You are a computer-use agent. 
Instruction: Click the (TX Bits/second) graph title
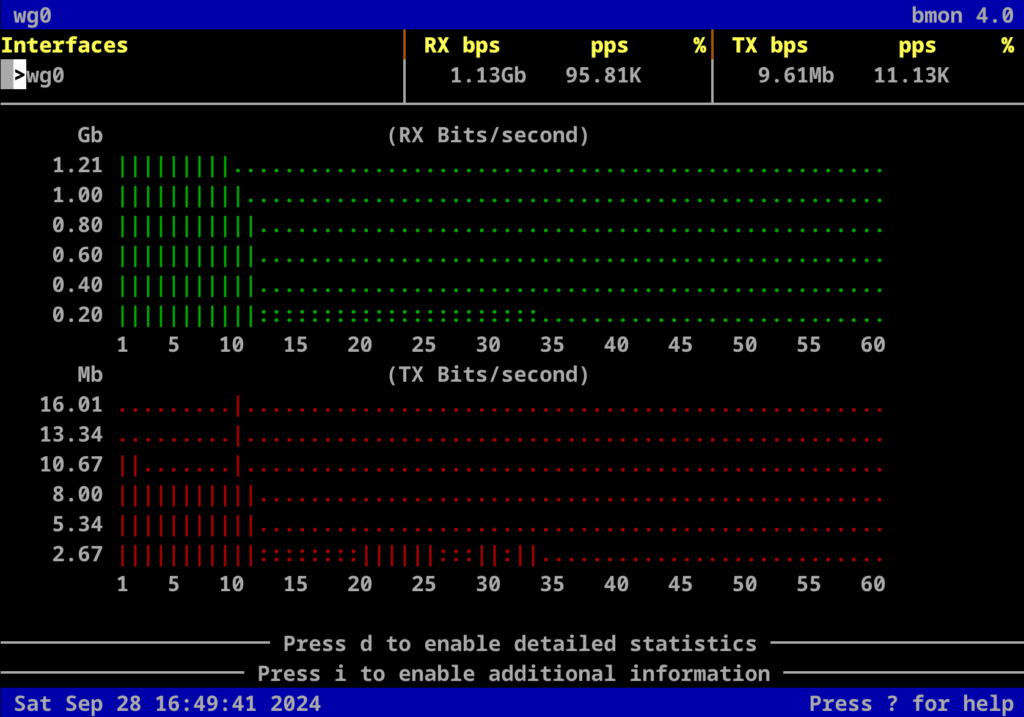[x=488, y=375]
